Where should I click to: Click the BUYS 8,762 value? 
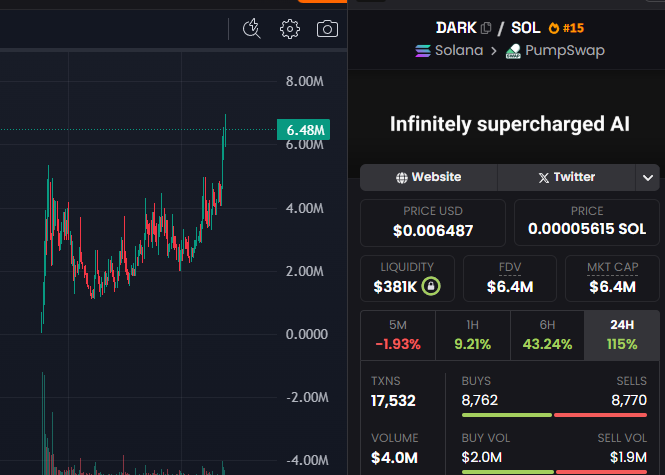(x=480, y=400)
